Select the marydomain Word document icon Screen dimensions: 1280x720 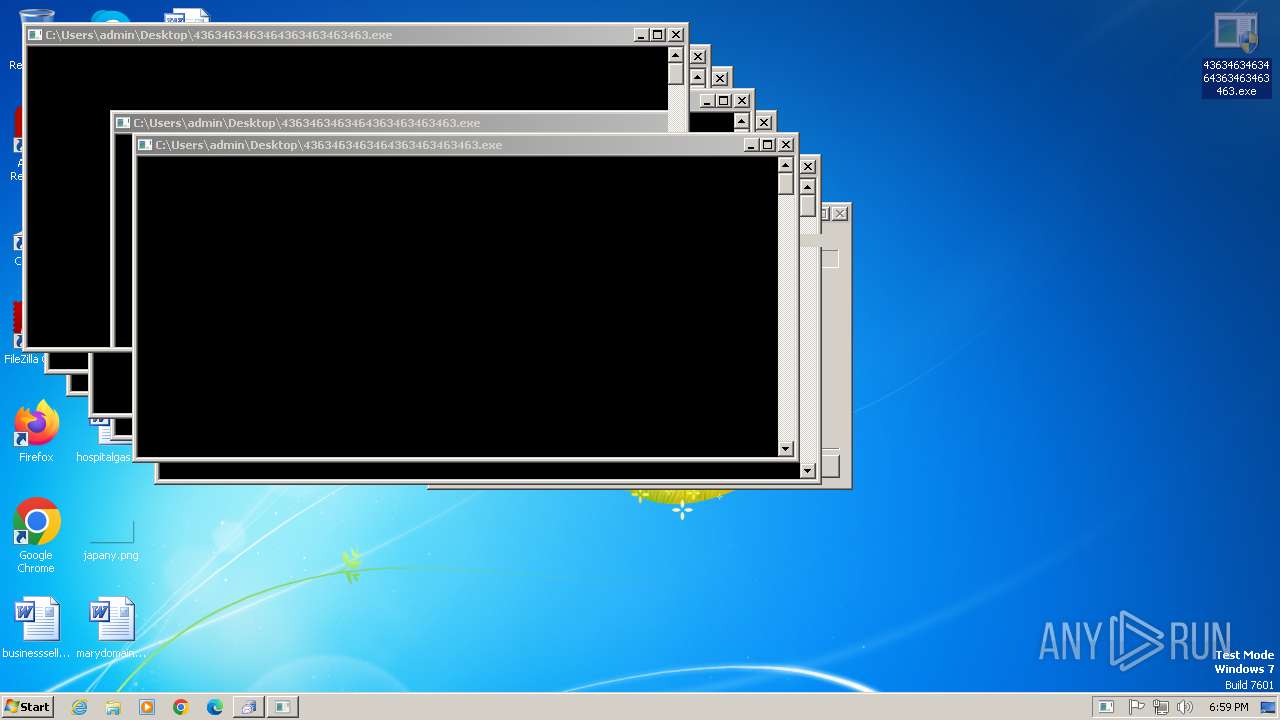click(x=111, y=628)
